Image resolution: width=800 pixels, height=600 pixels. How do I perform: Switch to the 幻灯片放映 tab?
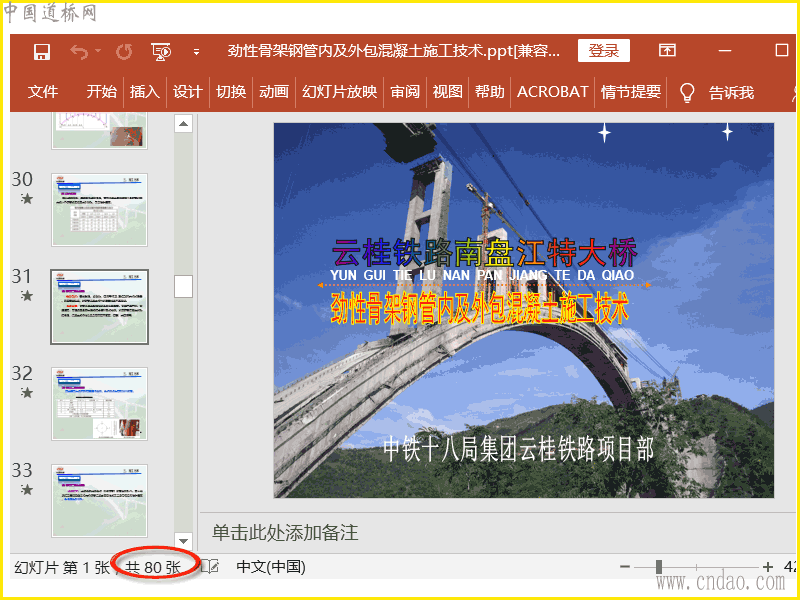[x=339, y=92]
